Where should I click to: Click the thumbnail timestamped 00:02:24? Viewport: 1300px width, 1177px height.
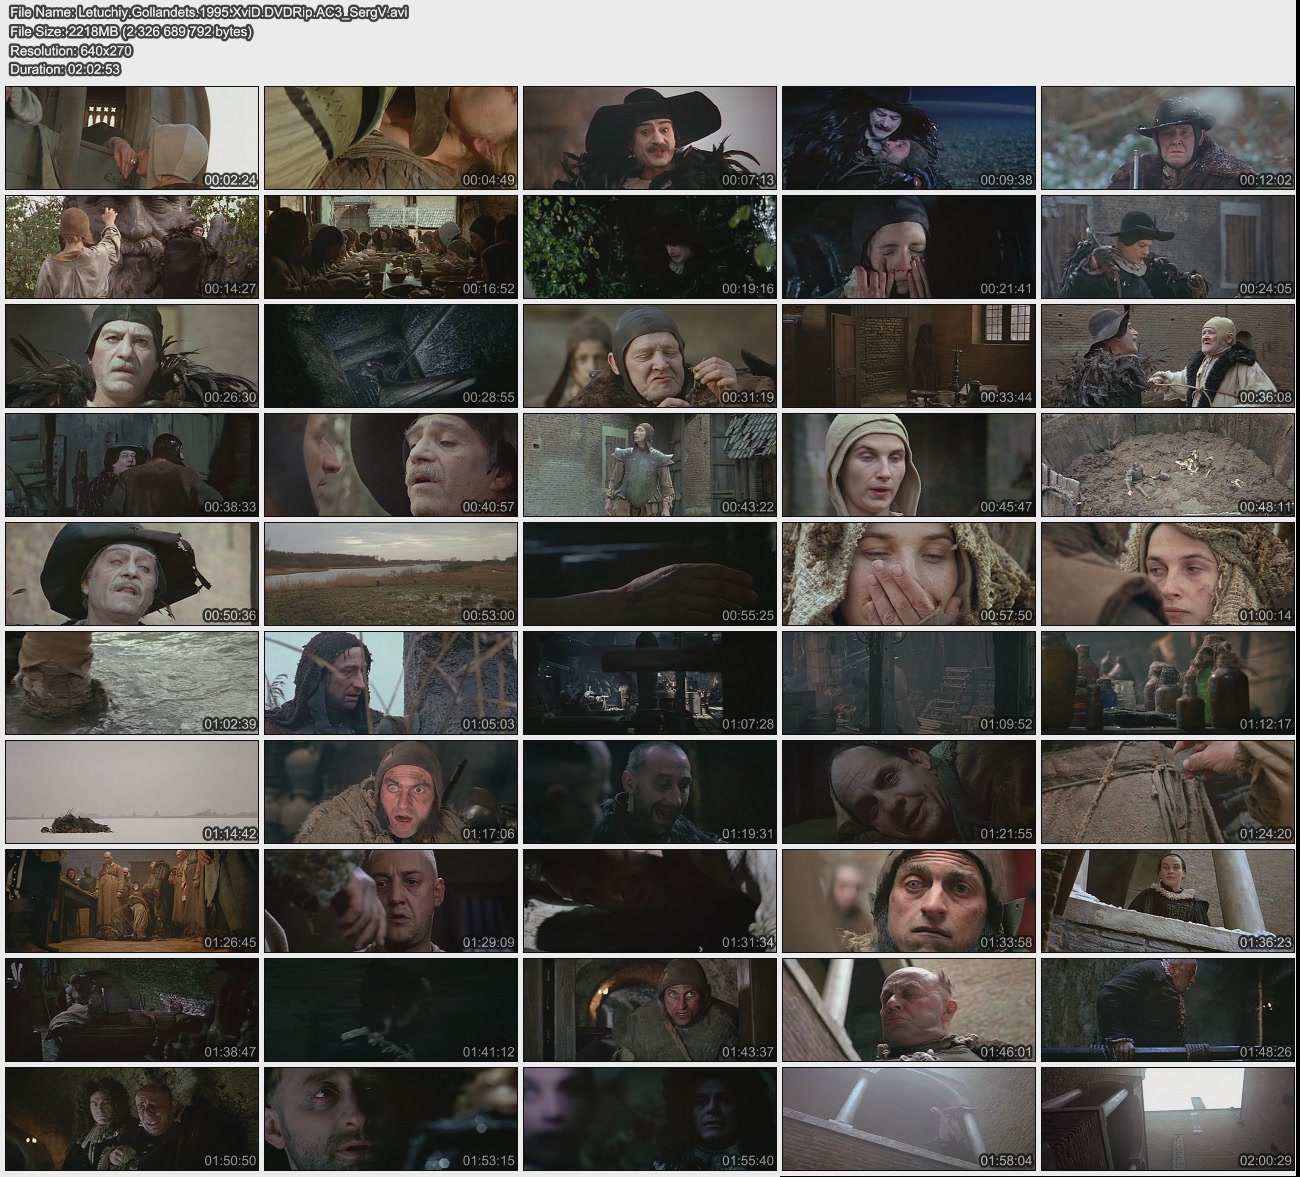(132, 138)
